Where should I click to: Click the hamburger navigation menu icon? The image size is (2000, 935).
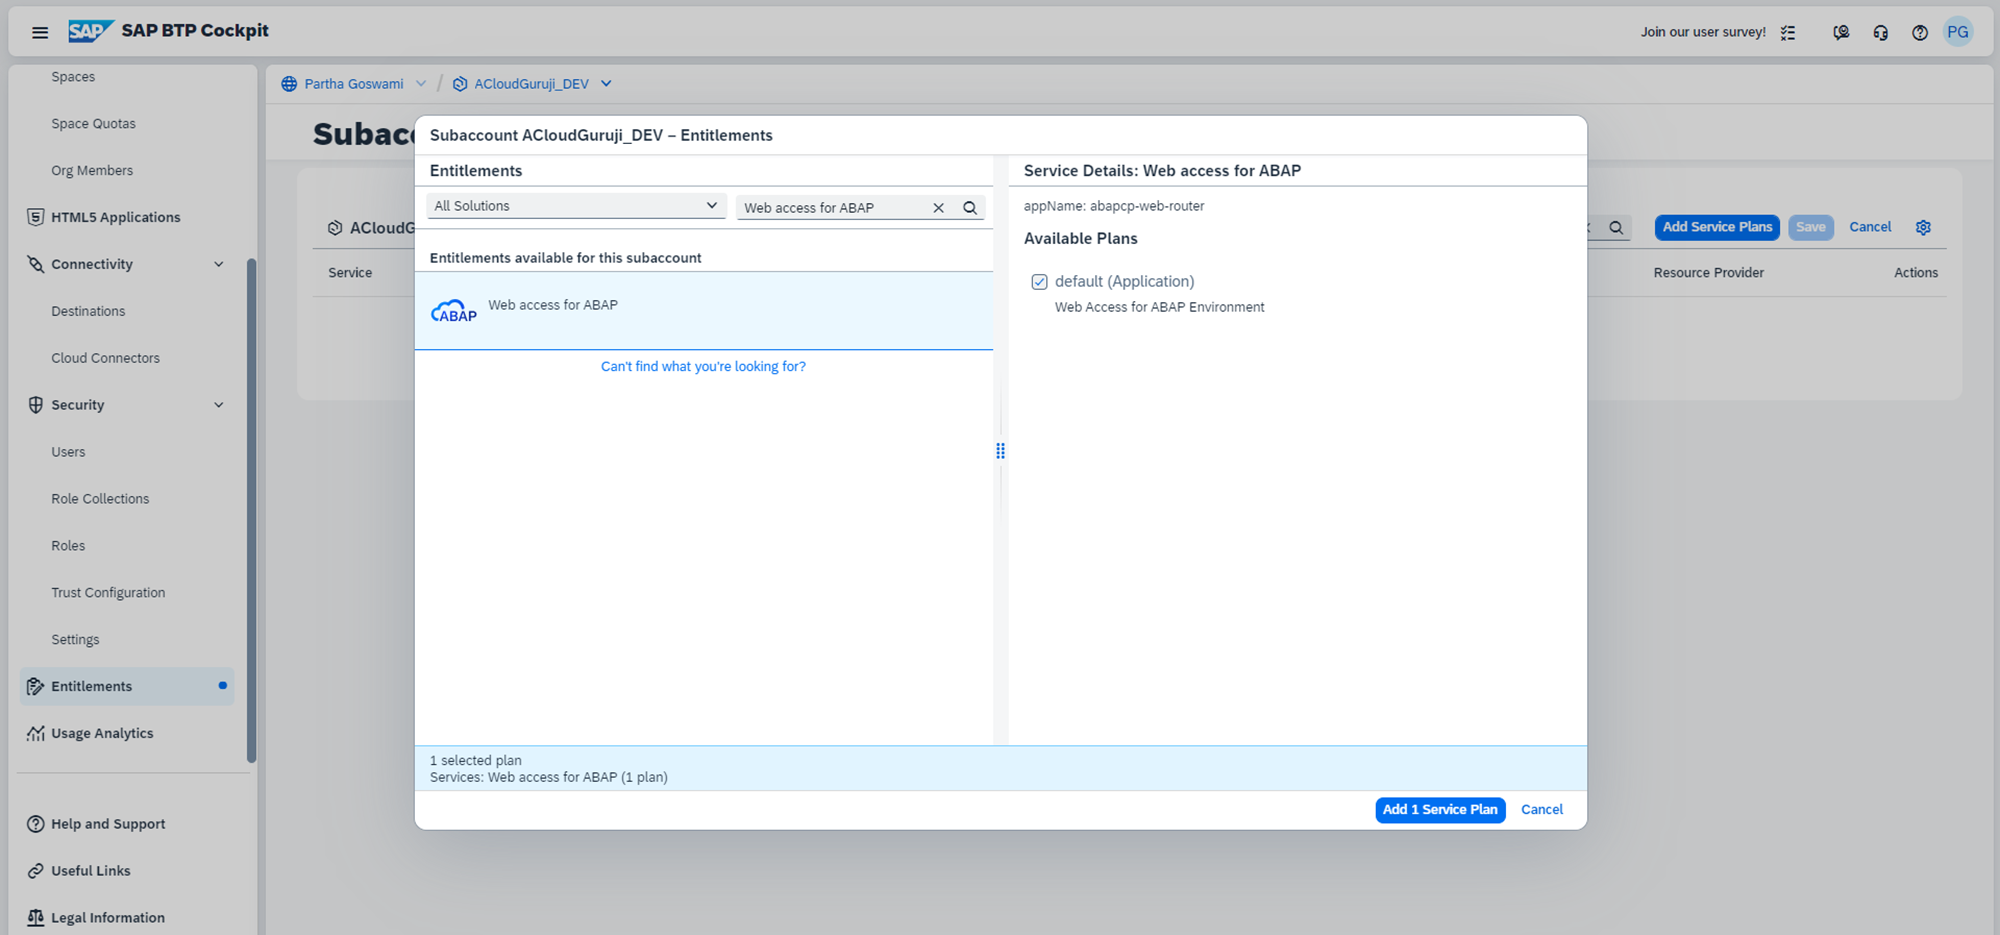coord(40,32)
